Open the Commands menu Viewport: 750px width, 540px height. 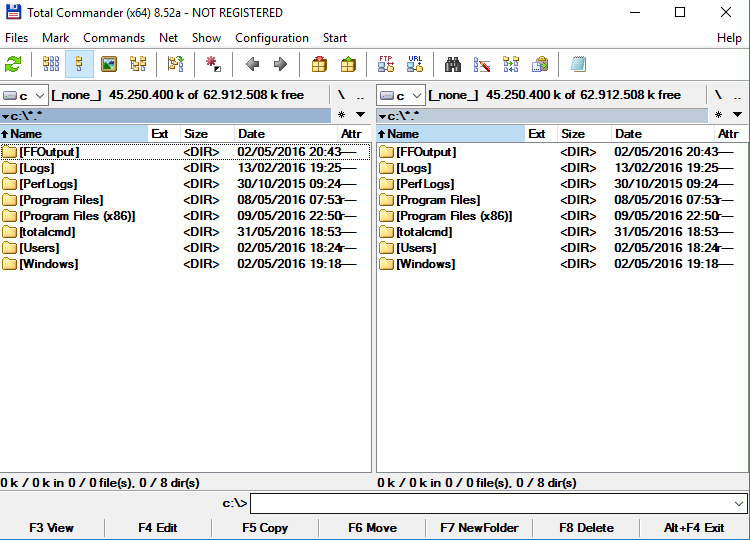(114, 38)
